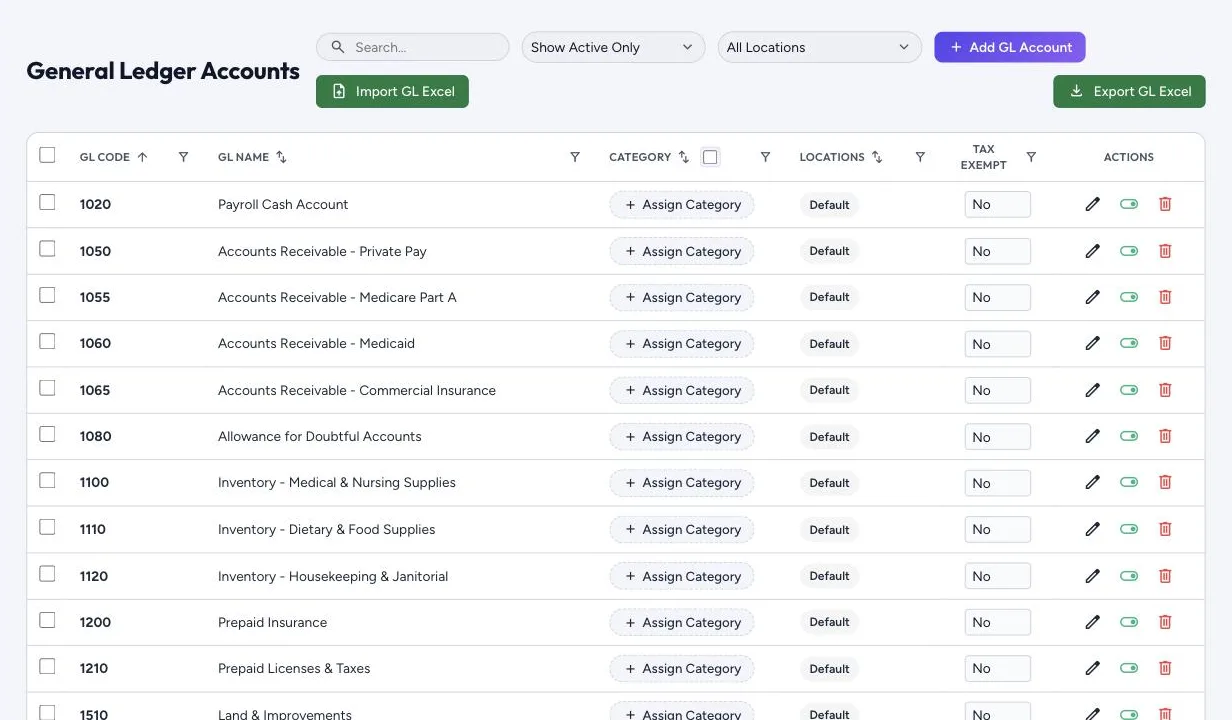Sort the GL Name column

click(281, 157)
